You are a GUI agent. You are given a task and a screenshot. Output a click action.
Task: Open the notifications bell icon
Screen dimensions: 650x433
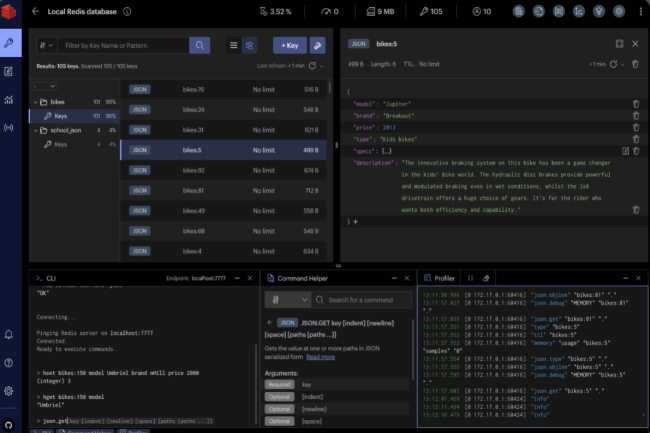click(9, 334)
